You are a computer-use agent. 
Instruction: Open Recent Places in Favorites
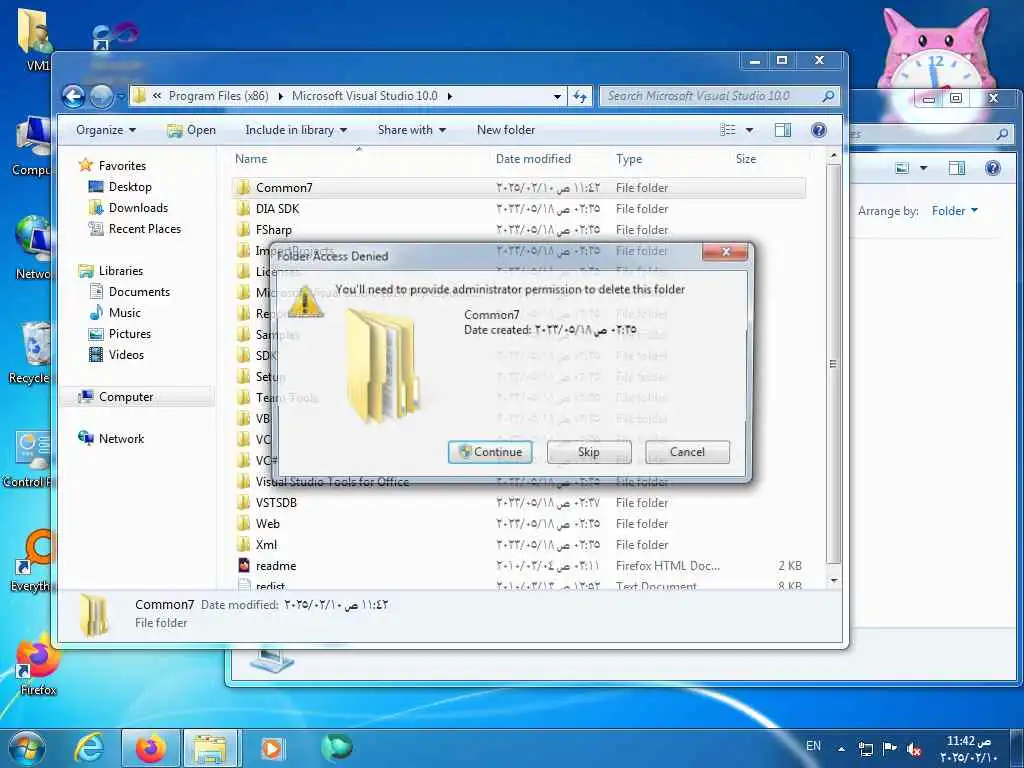144,229
